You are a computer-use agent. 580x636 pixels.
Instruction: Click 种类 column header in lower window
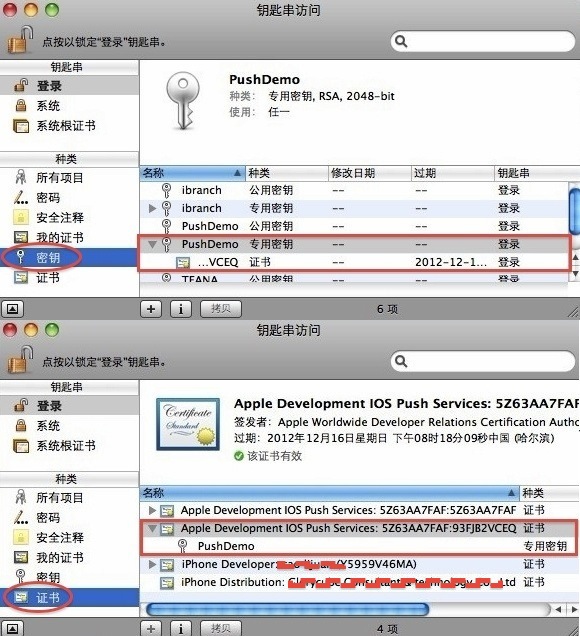click(x=550, y=493)
